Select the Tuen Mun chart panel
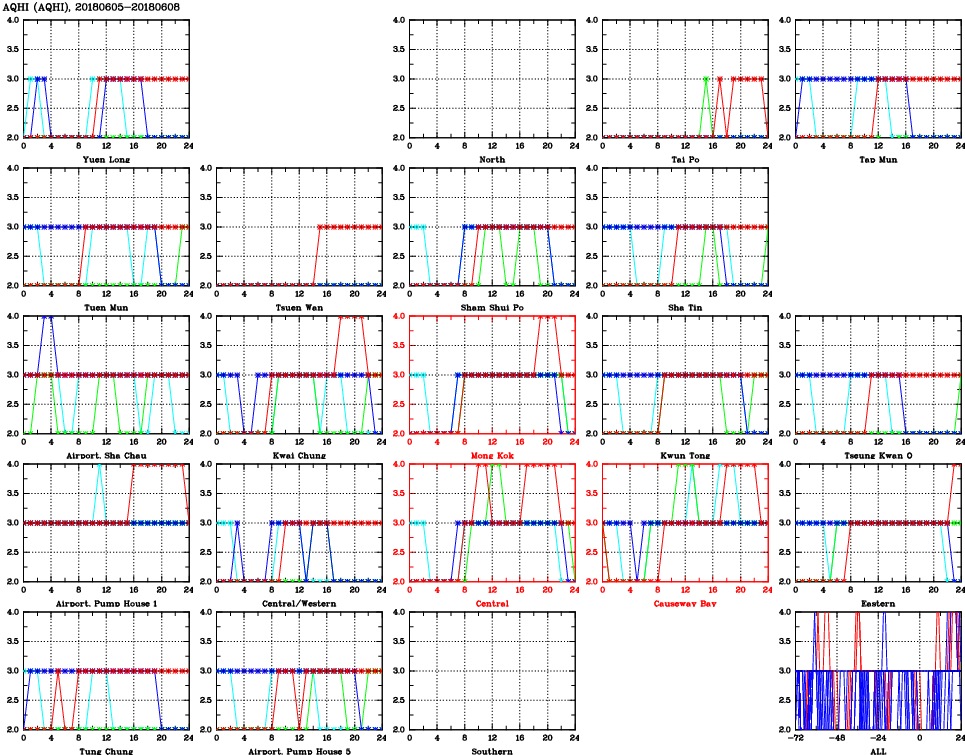 point(105,226)
